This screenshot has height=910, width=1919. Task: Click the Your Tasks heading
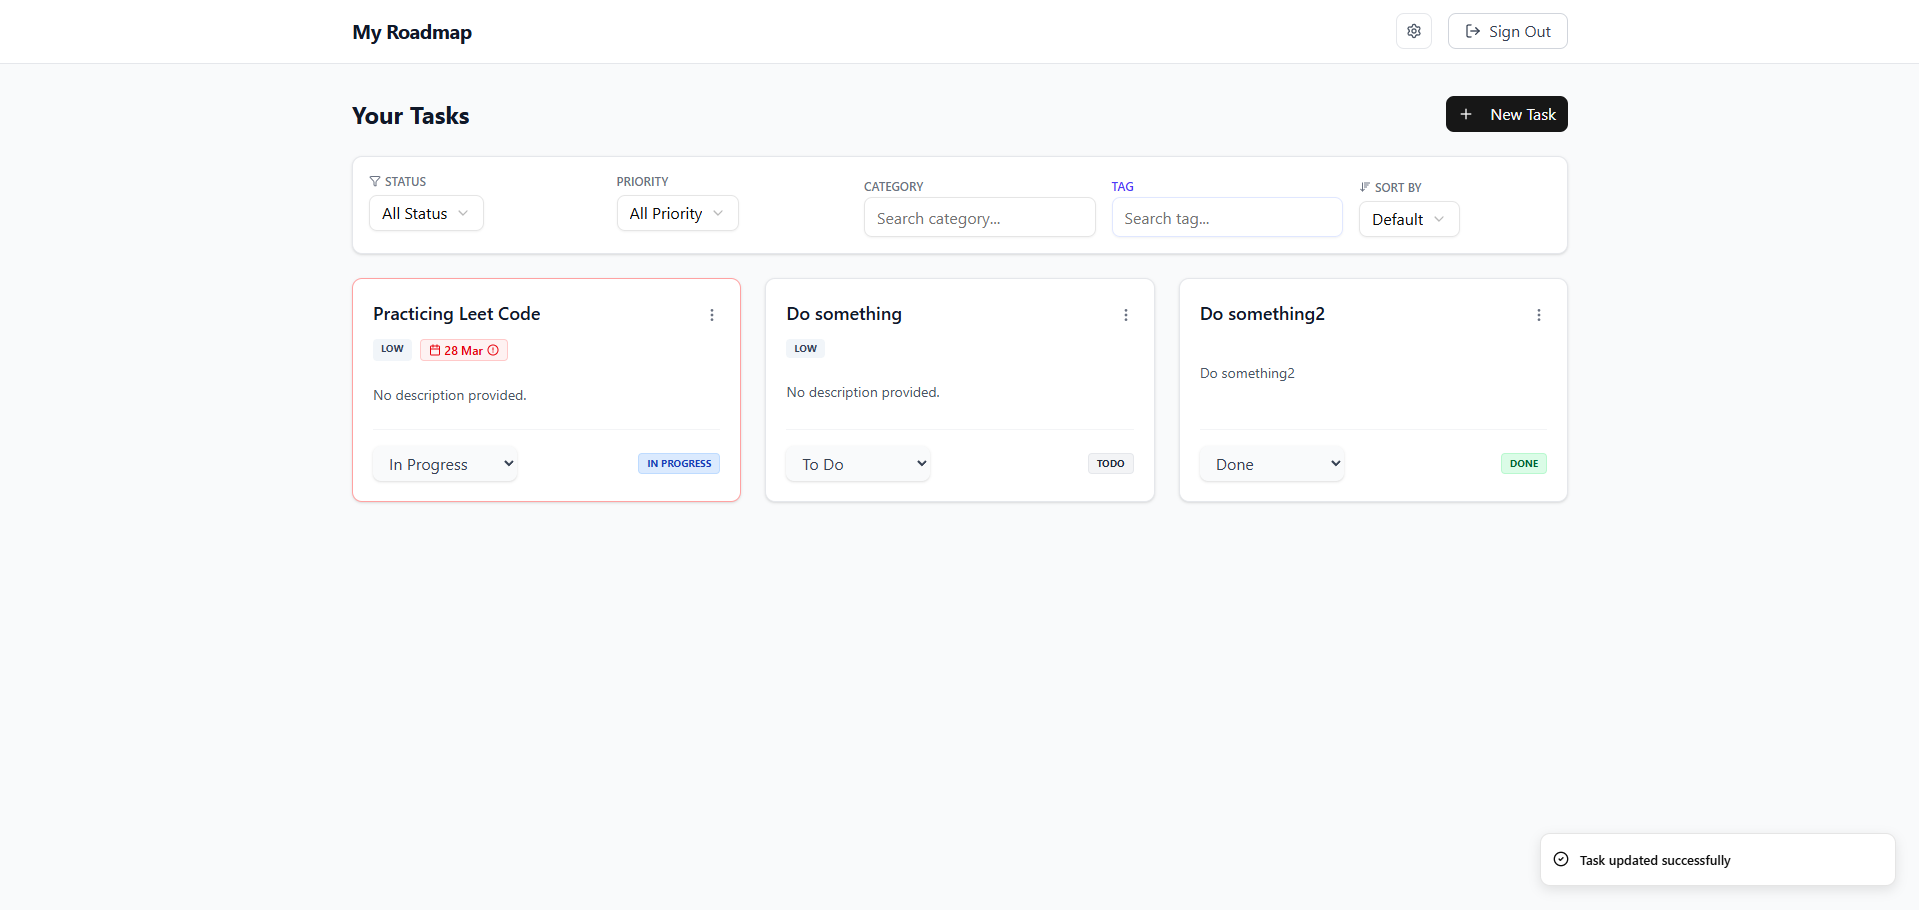tap(411, 116)
